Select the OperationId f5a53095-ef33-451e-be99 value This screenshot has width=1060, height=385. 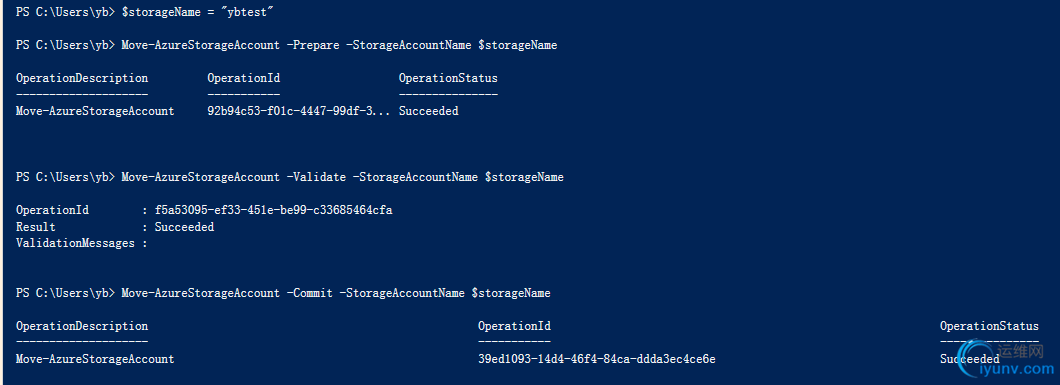coord(274,210)
